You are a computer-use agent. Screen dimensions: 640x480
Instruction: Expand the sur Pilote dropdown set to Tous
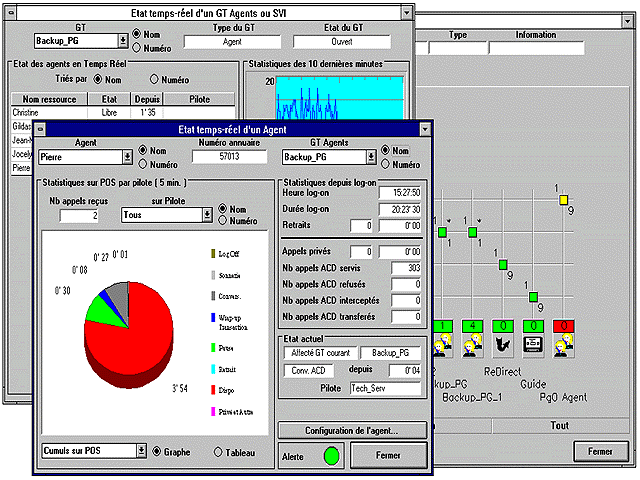point(207,215)
